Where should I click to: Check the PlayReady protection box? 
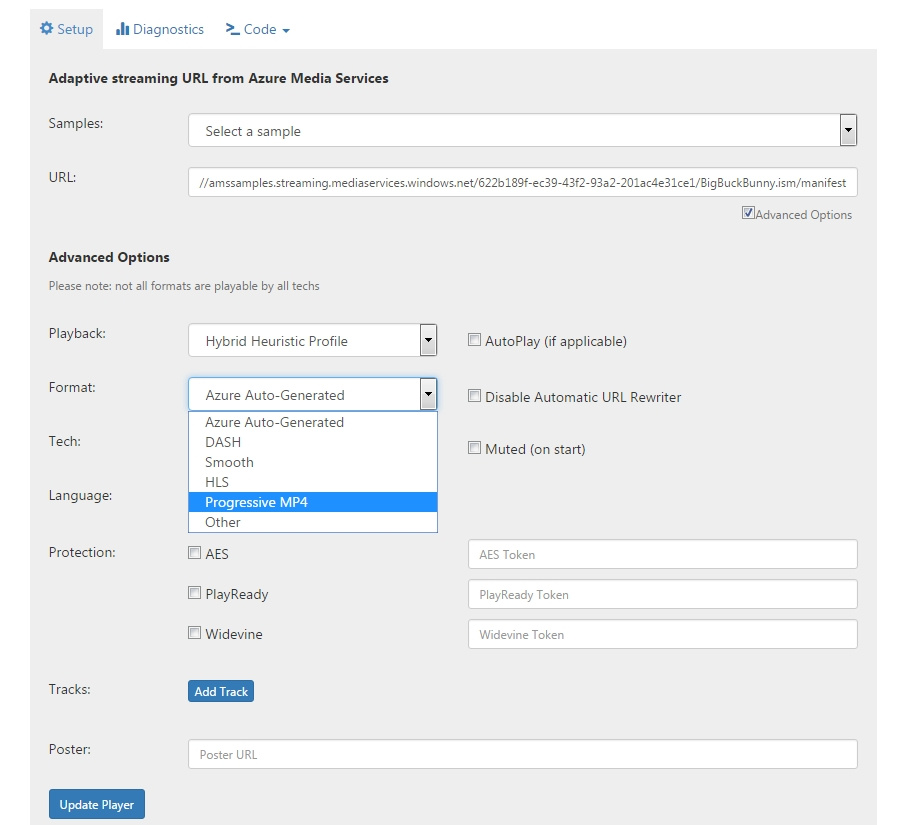[x=194, y=592]
